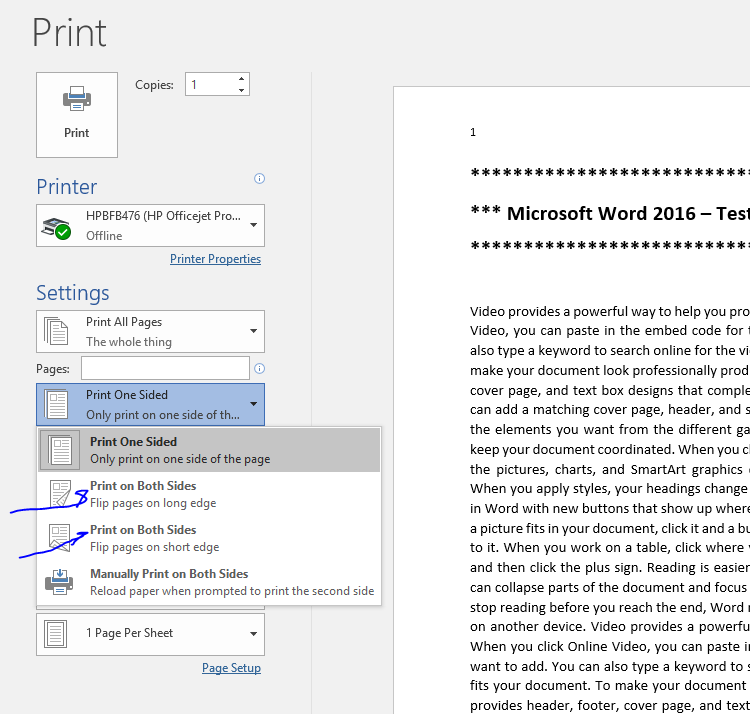
Task: Decrease copies with the down spinner arrow
Action: (x=242, y=90)
